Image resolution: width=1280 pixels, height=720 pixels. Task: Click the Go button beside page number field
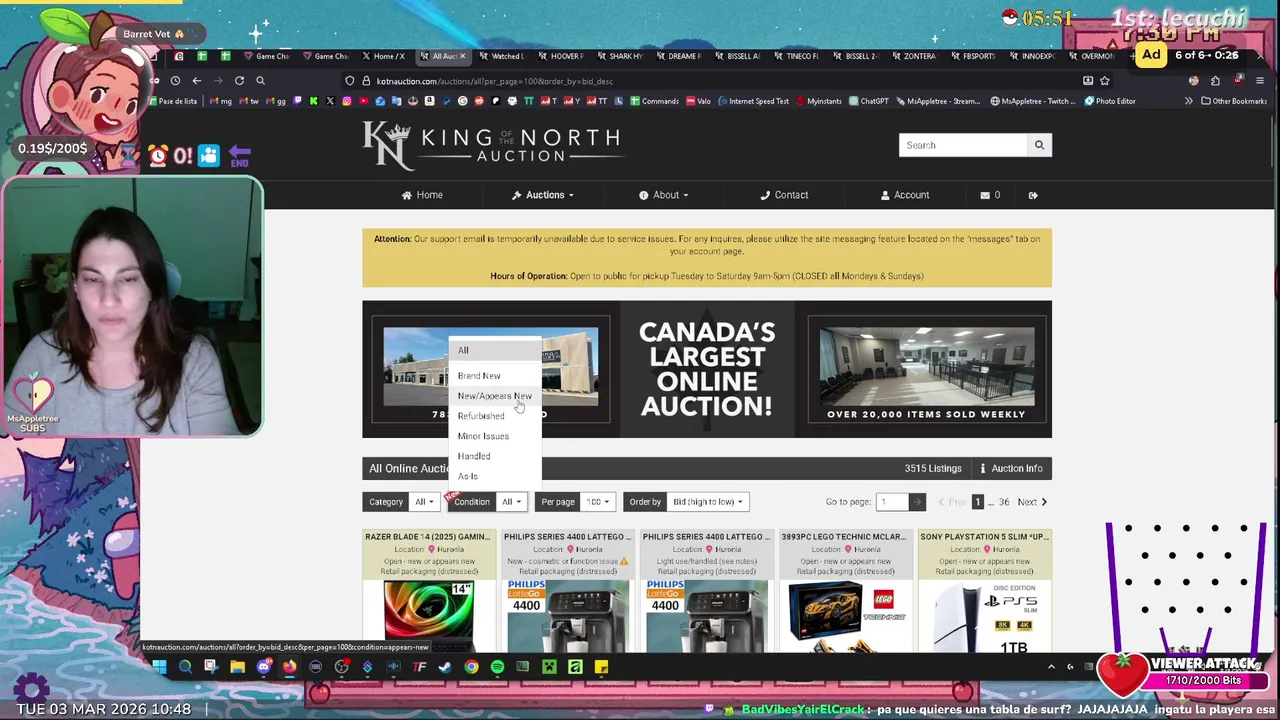coord(917,502)
